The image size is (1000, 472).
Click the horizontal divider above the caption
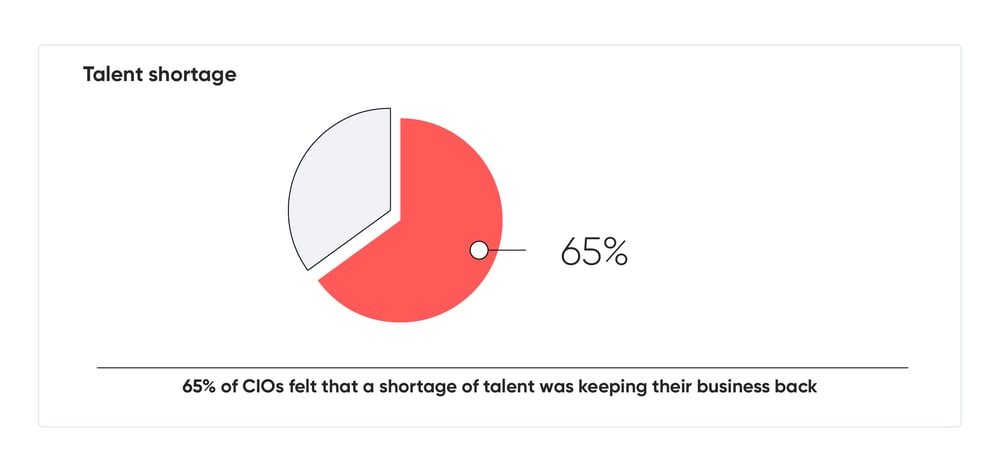click(503, 367)
